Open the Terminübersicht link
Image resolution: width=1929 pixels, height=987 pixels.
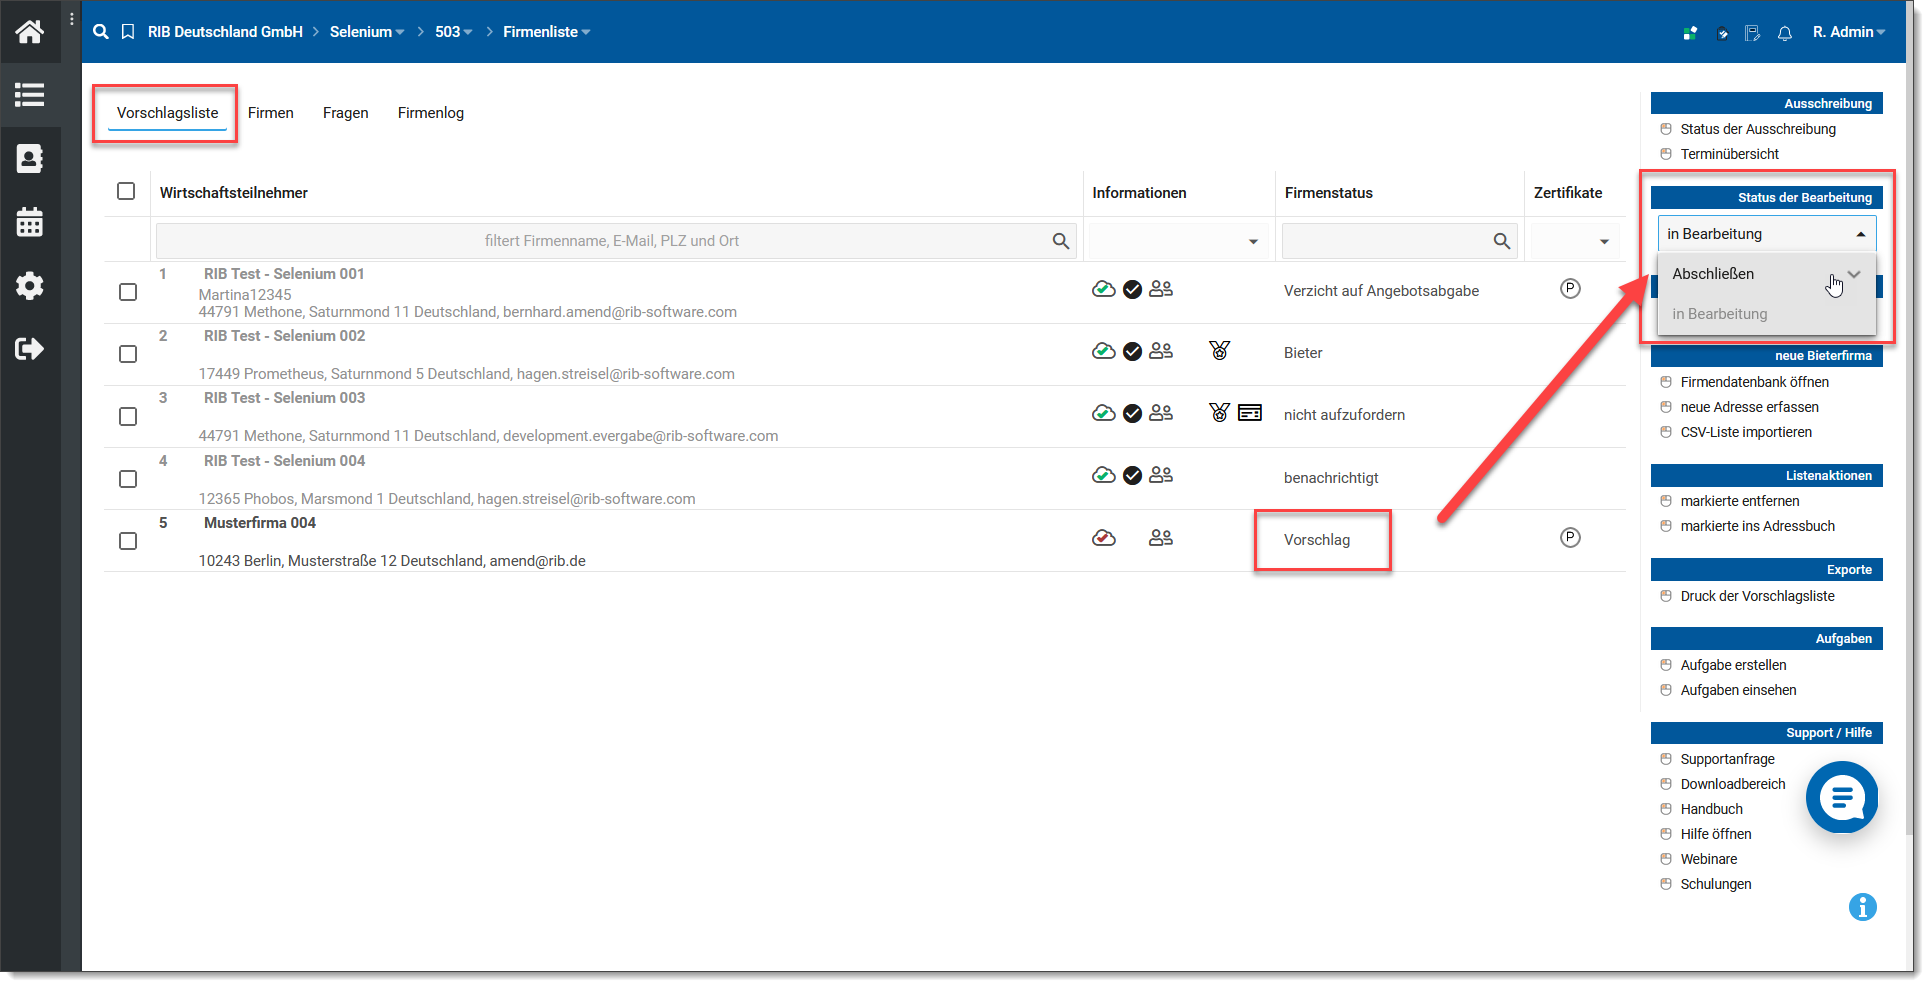click(x=1730, y=154)
